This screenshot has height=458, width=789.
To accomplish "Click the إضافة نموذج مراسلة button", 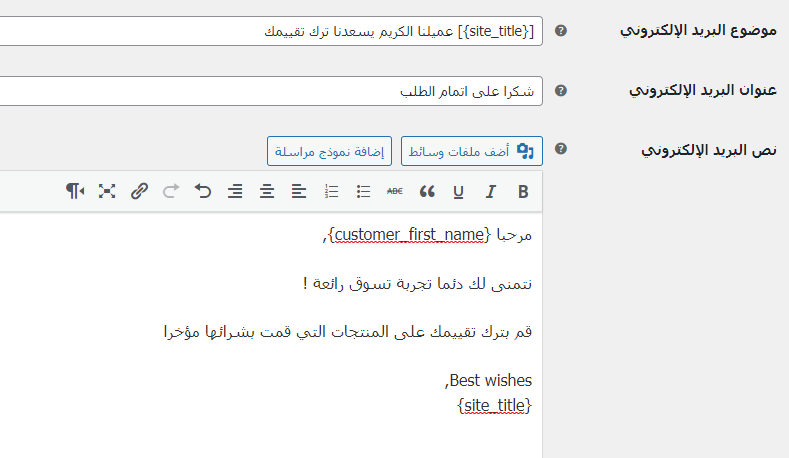I will (x=330, y=151).
